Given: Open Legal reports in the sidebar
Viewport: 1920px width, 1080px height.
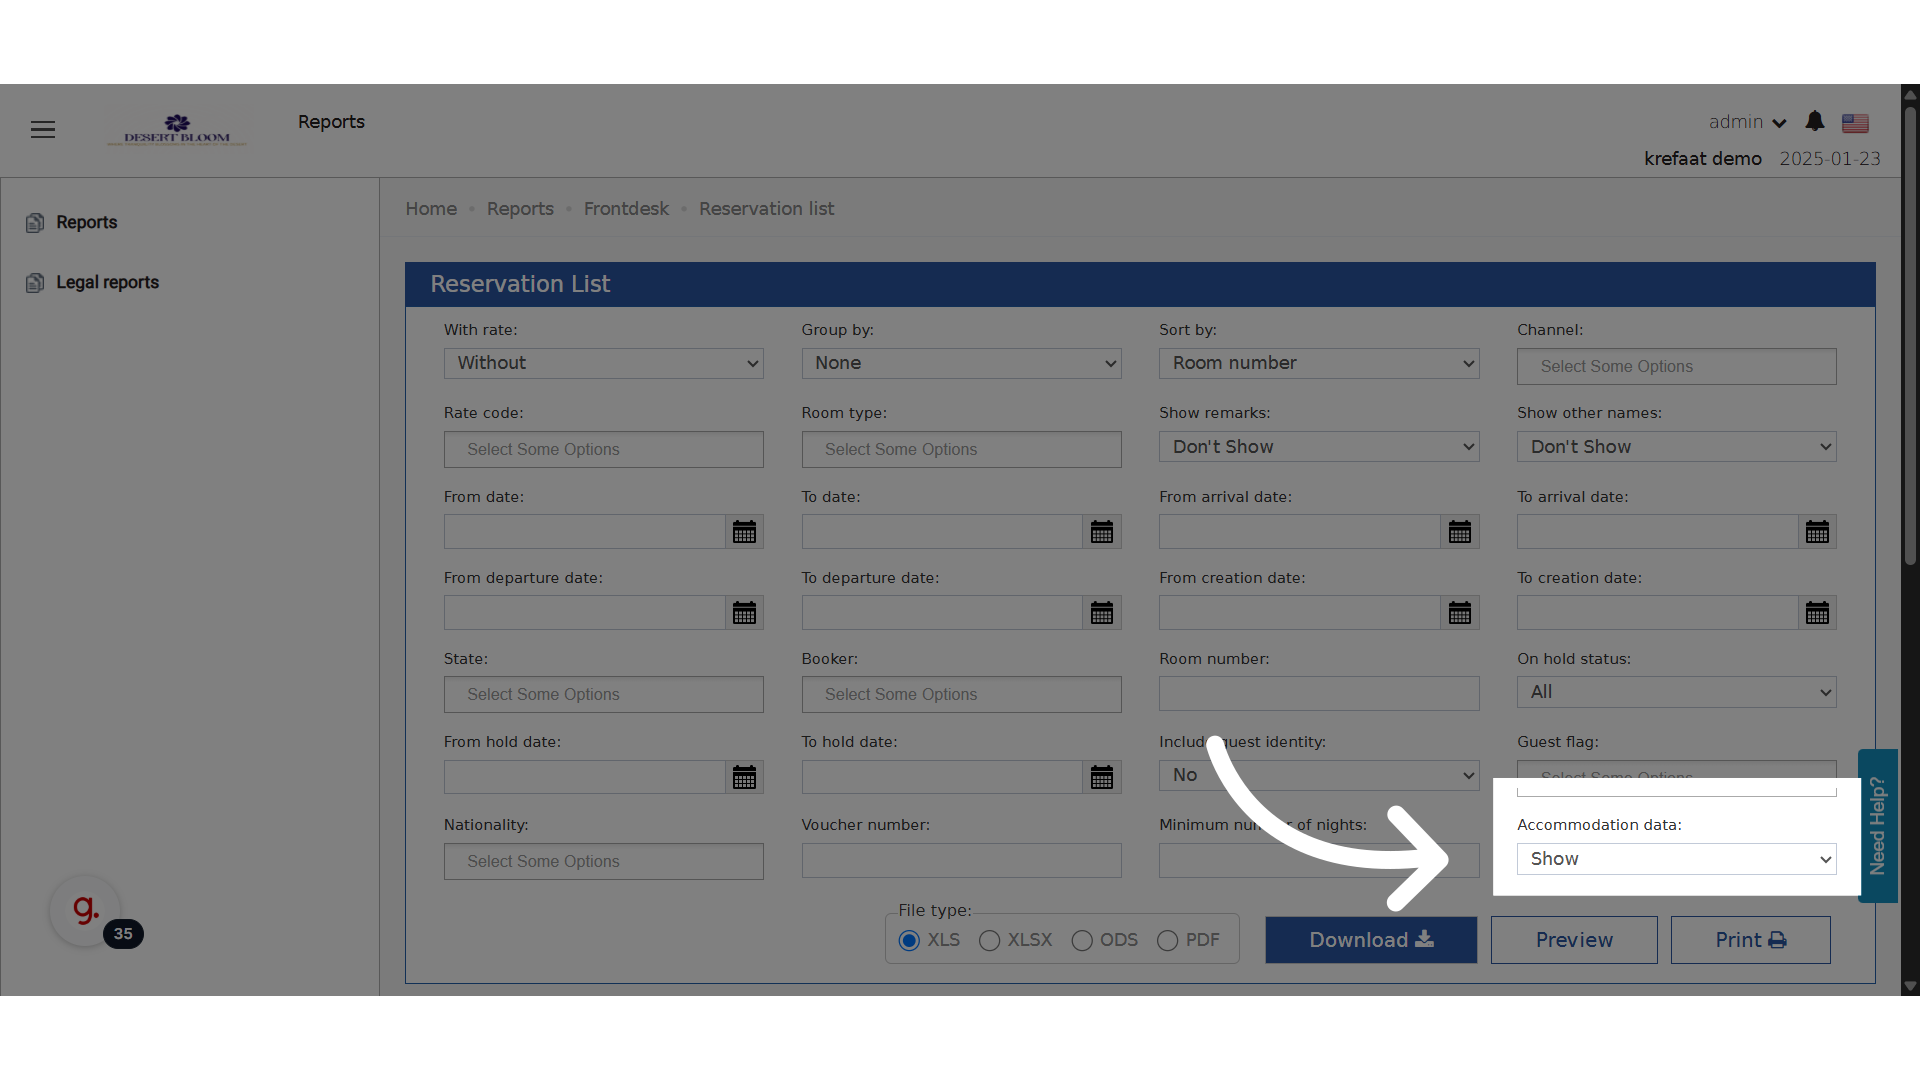Looking at the screenshot, I should pos(108,283).
